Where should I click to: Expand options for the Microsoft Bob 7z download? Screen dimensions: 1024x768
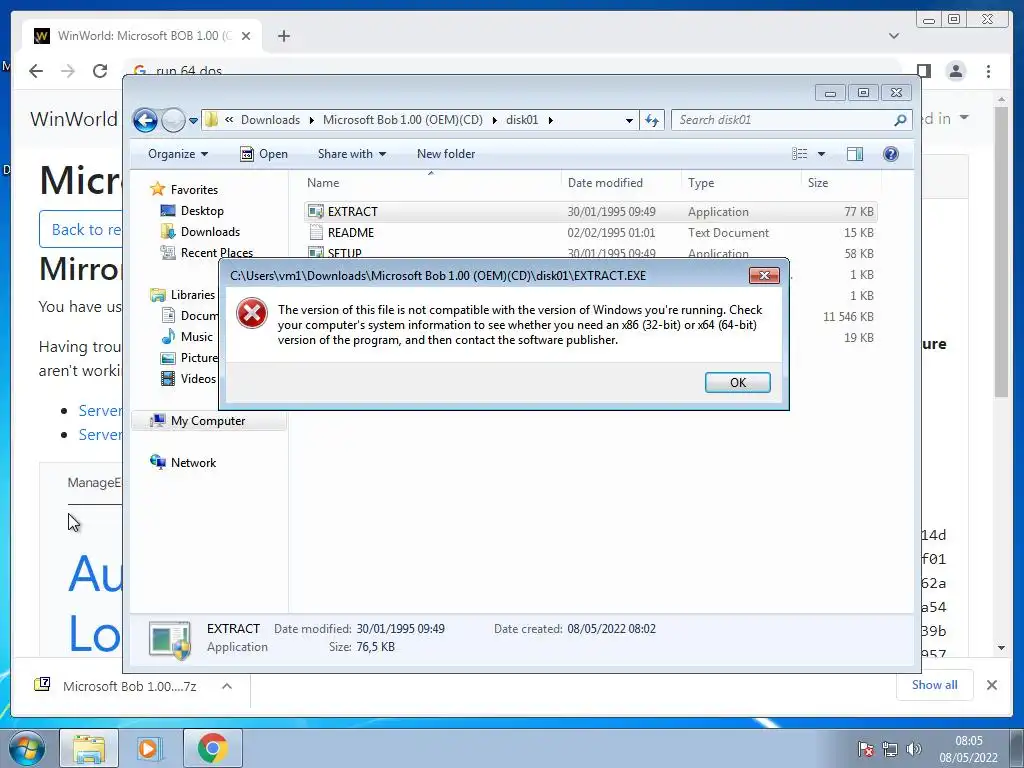point(227,686)
